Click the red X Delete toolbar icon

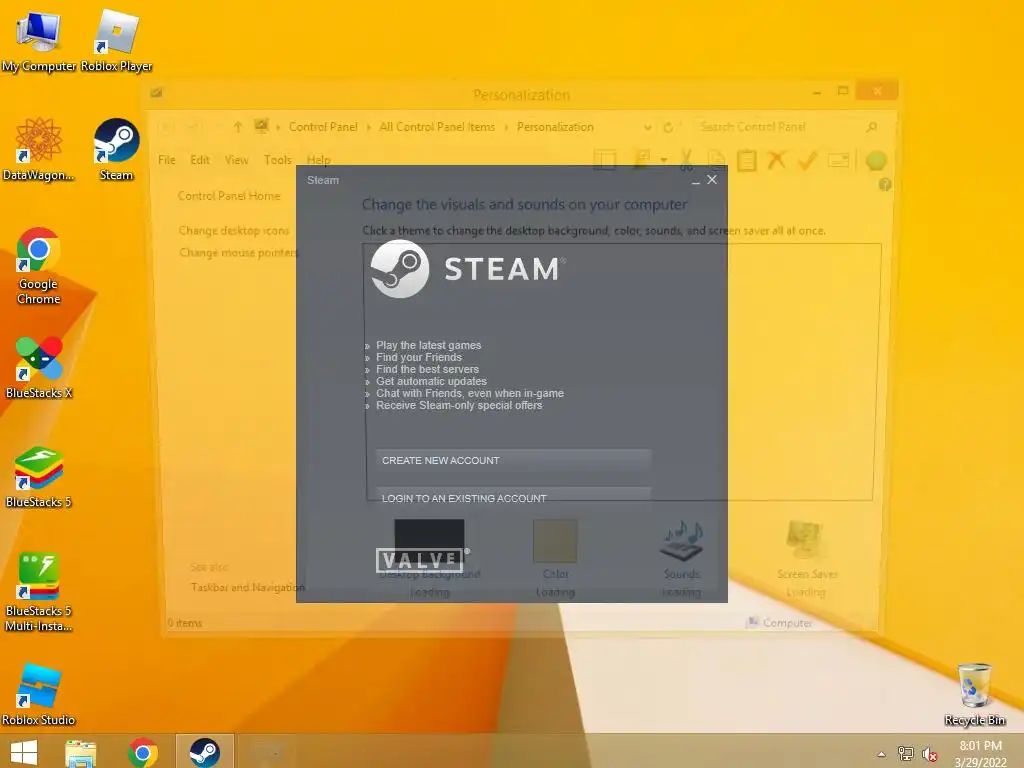[x=776, y=160]
